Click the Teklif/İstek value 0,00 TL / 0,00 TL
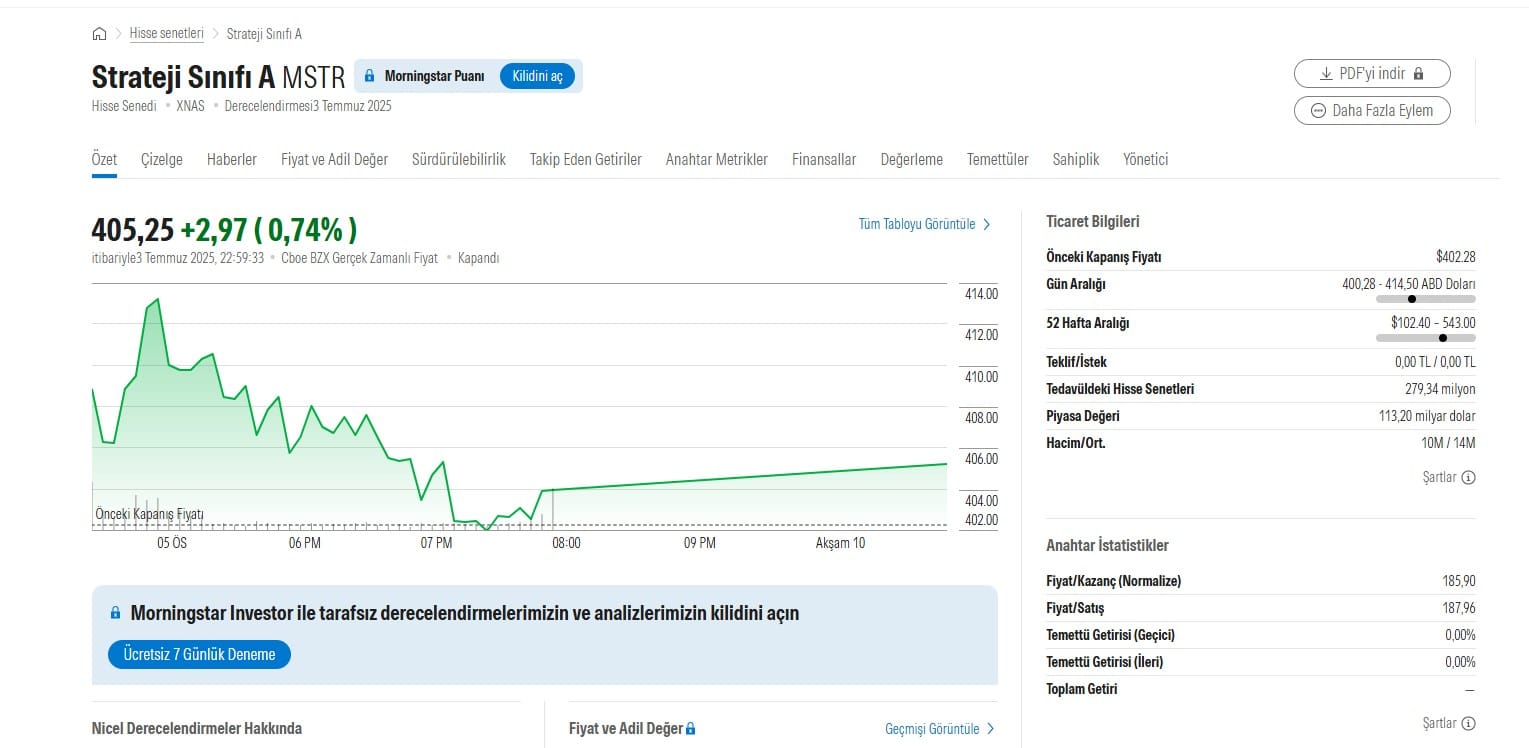The width and height of the screenshot is (1529, 748). point(1435,362)
